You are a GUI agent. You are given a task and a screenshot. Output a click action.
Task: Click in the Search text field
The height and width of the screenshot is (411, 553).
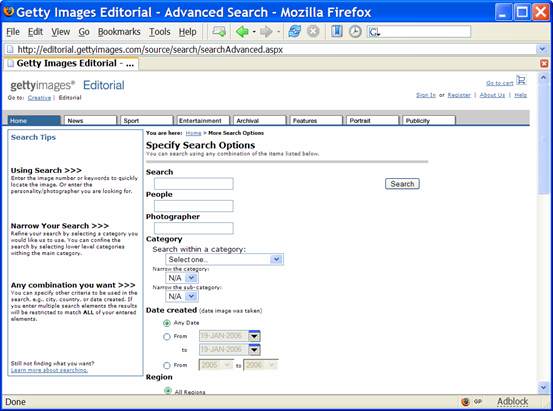click(x=194, y=184)
